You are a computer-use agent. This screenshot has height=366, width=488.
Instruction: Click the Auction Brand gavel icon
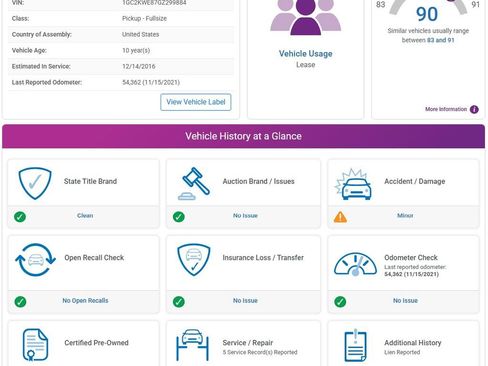click(194, 183)
